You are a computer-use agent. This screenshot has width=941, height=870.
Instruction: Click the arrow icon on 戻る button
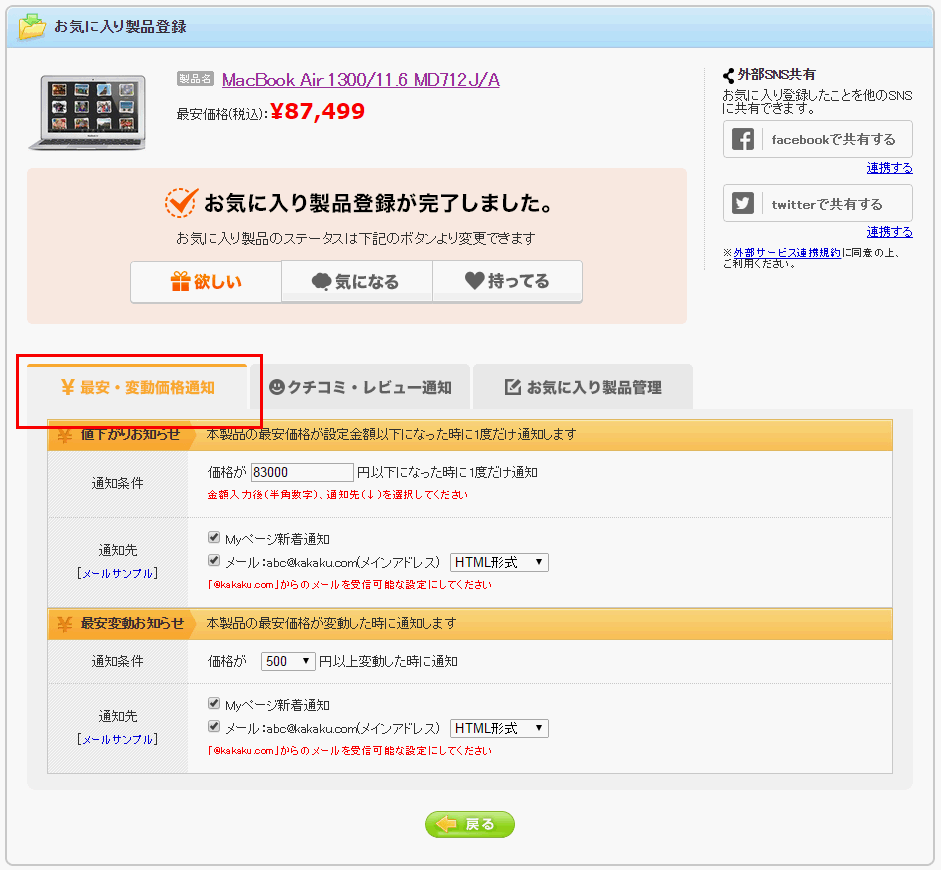(446, 824)
